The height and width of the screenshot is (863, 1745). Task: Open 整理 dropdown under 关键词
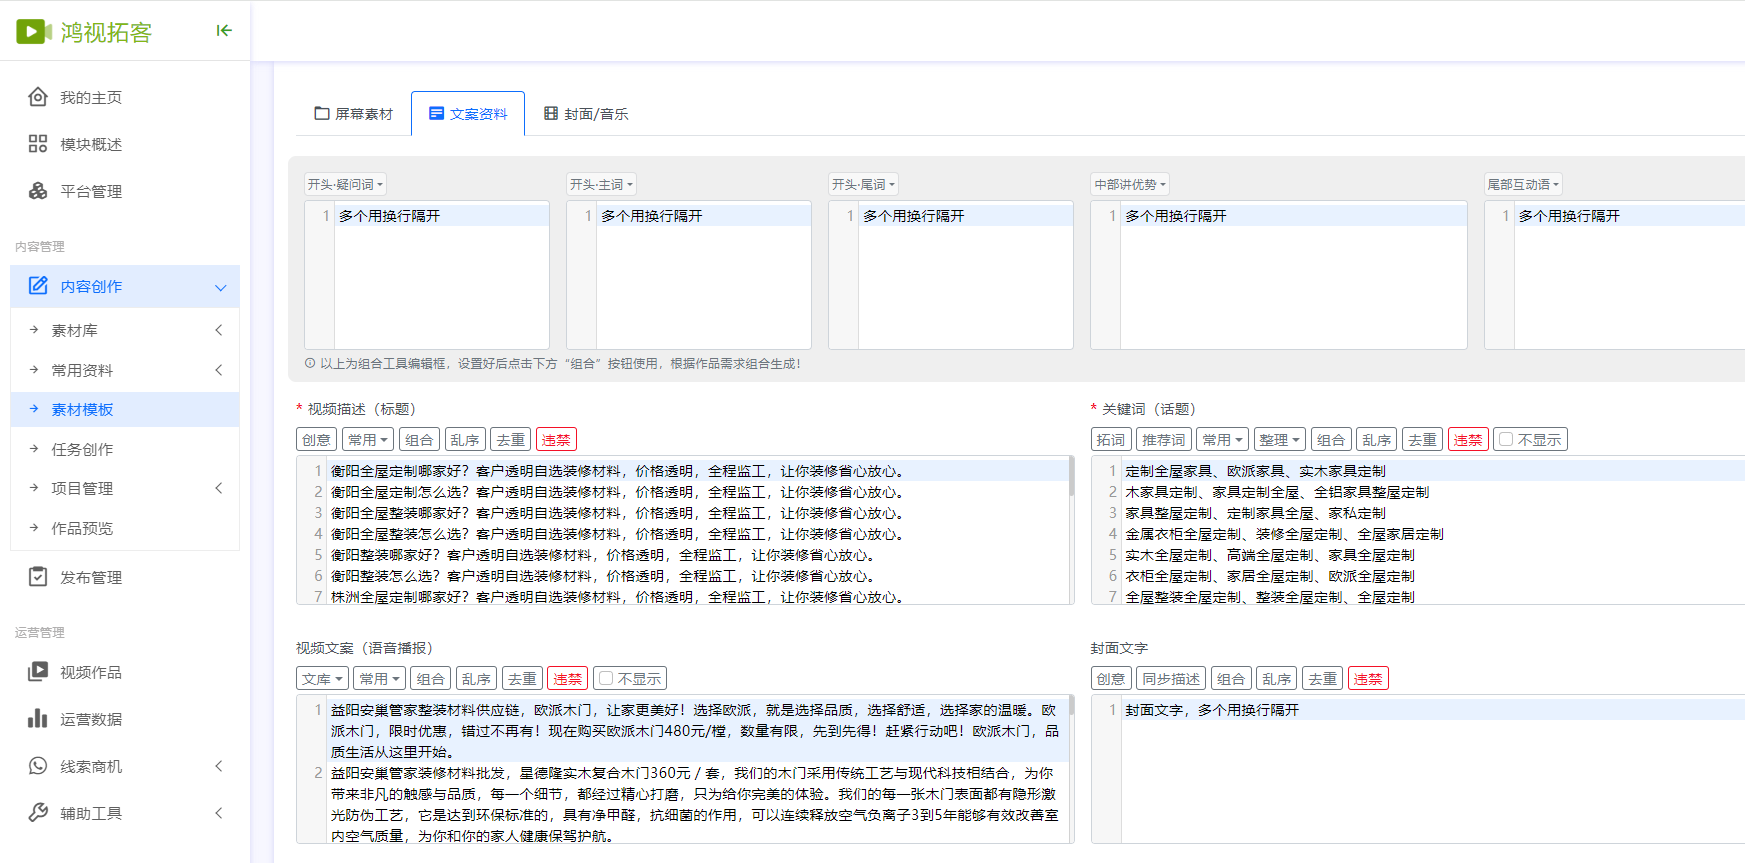pos(1280,440)
